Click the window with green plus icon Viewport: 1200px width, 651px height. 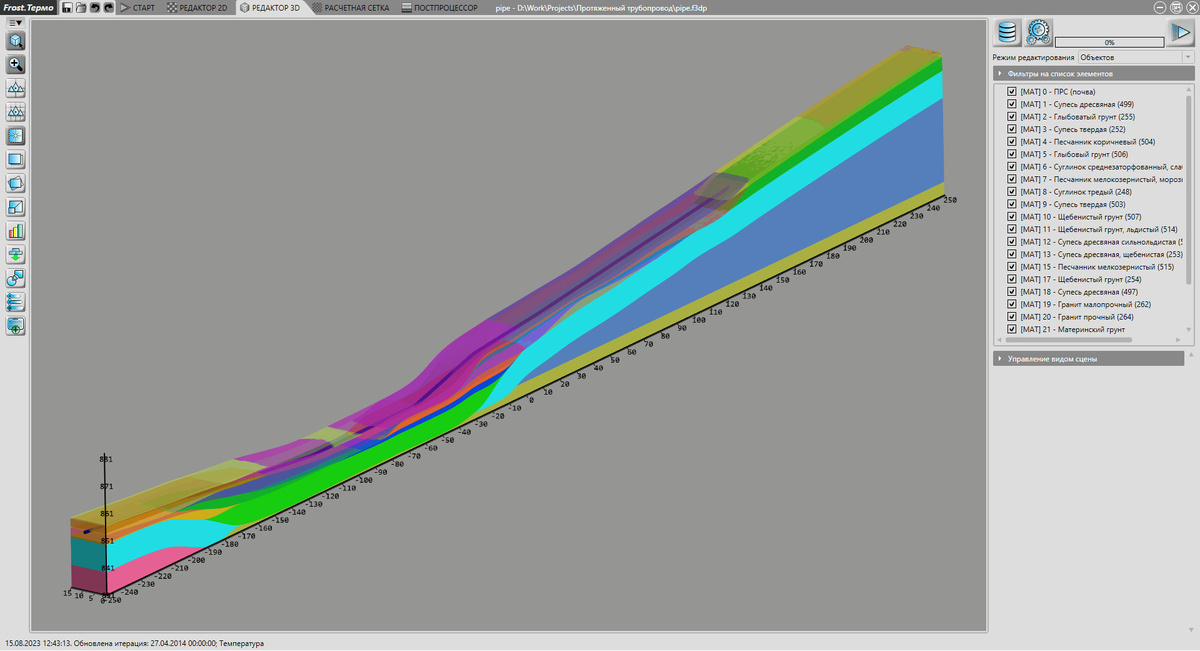[x=16, y=326]
